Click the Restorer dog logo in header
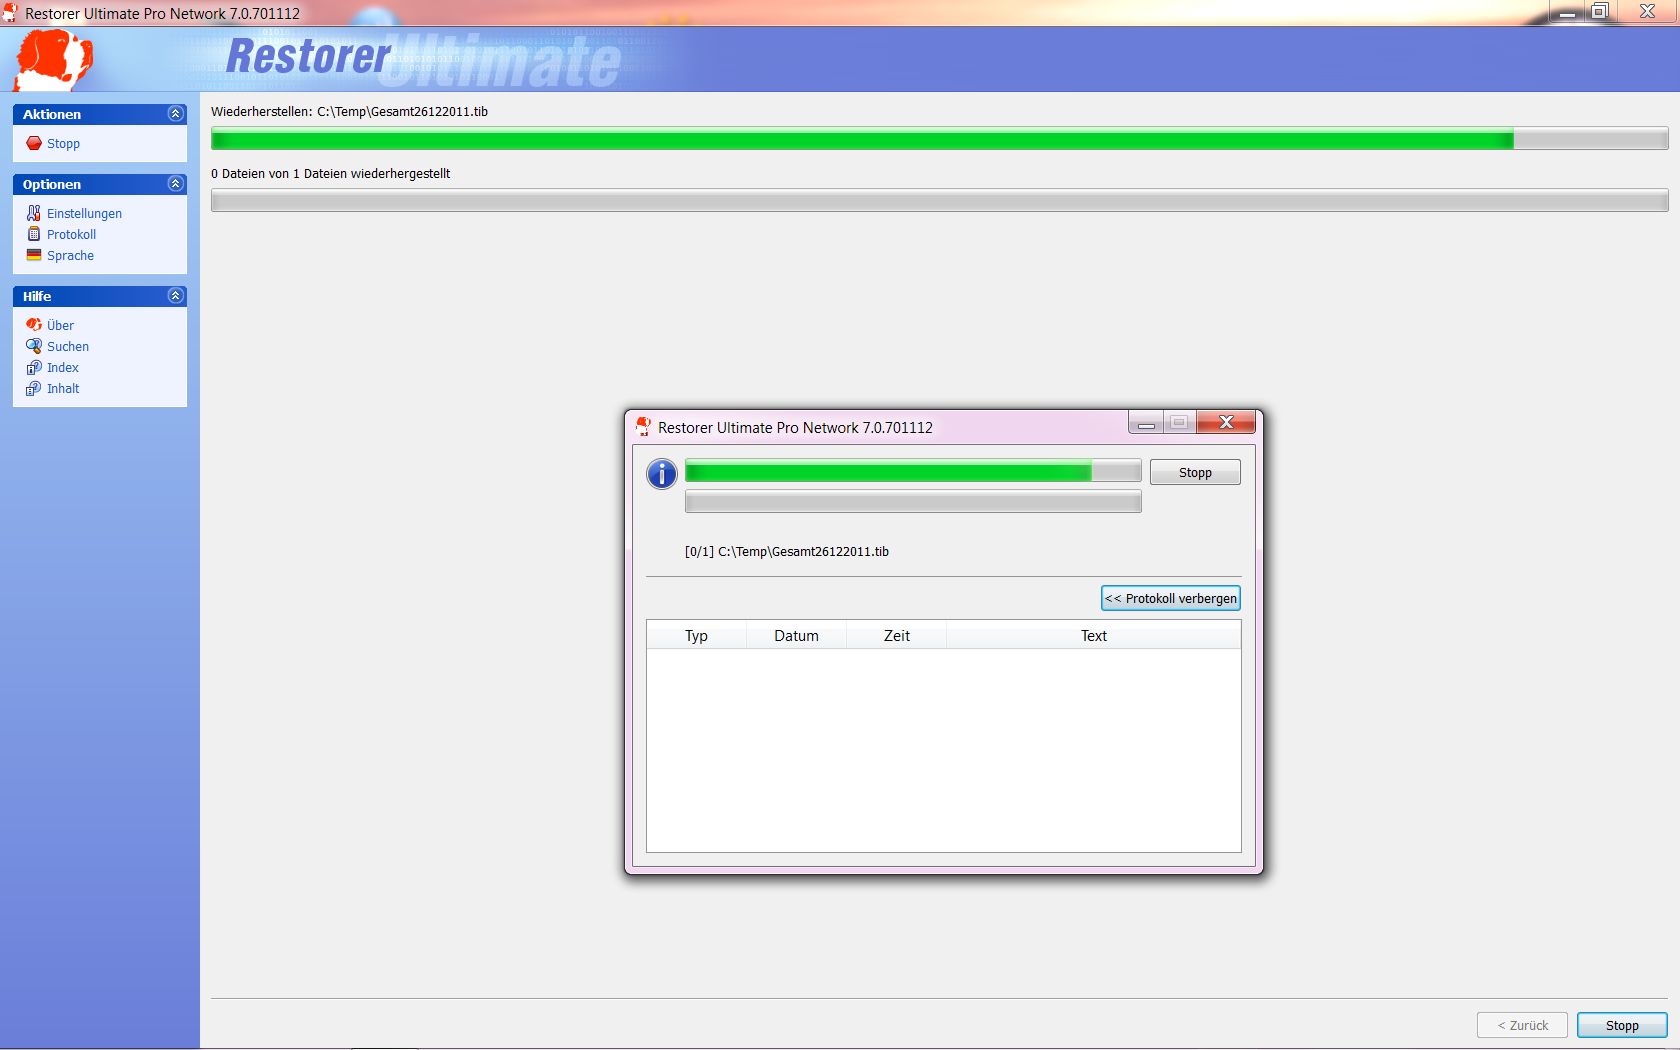Image resolution: width=1680 pixels, height=1050 pixels. (x=53, y=60)
